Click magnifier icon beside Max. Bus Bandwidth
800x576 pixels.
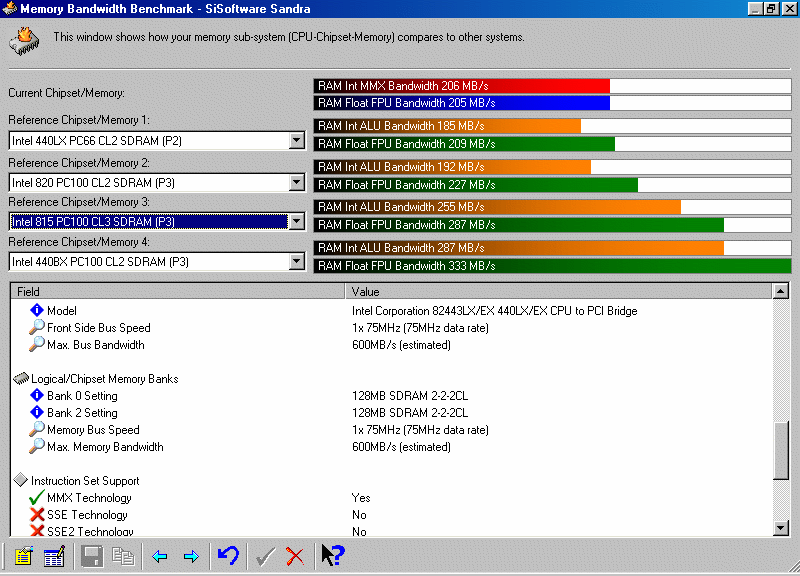[x=37, y=344]
